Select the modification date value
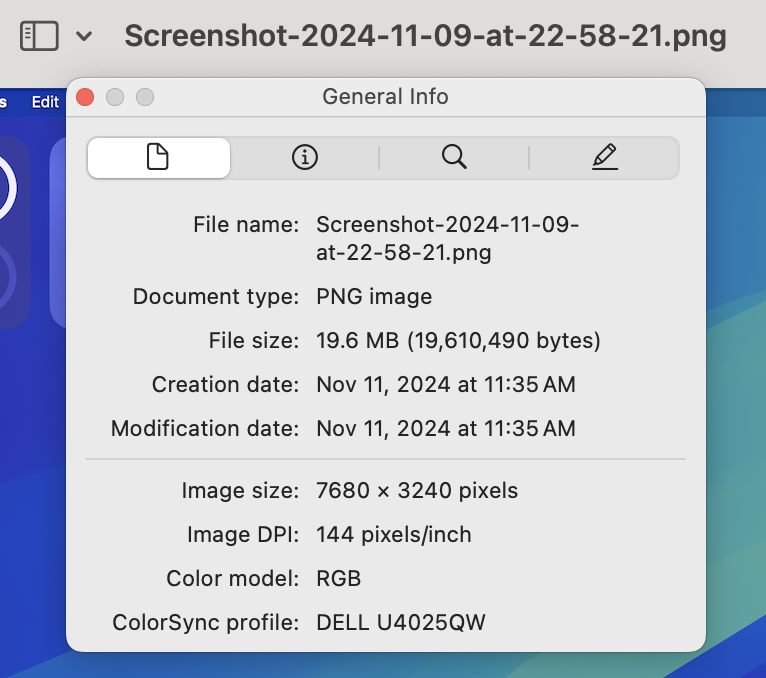Screen dimensions: 766x678 [445, 429]
